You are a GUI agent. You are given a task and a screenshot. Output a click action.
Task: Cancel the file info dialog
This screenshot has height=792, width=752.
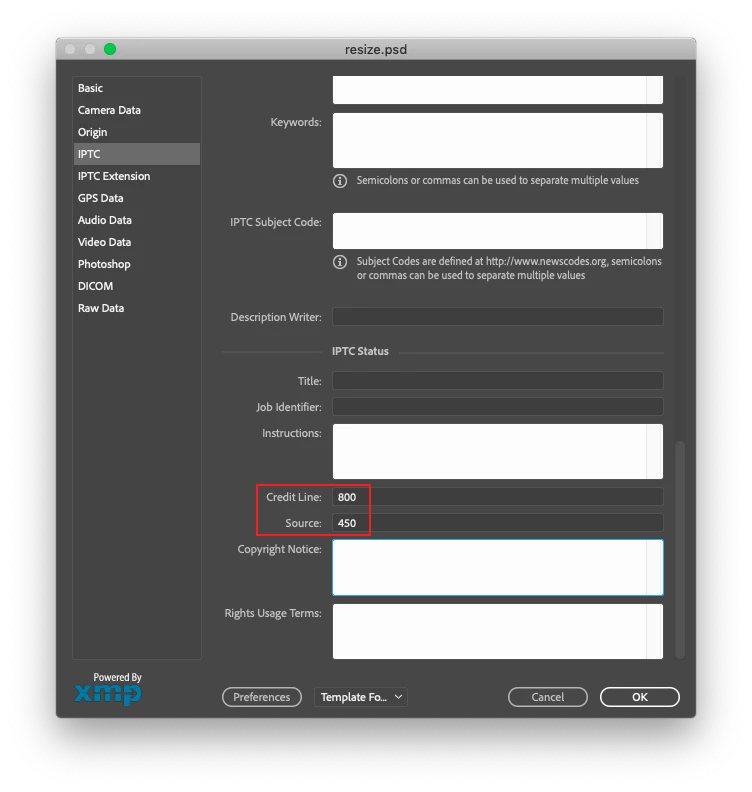[547, 697]
